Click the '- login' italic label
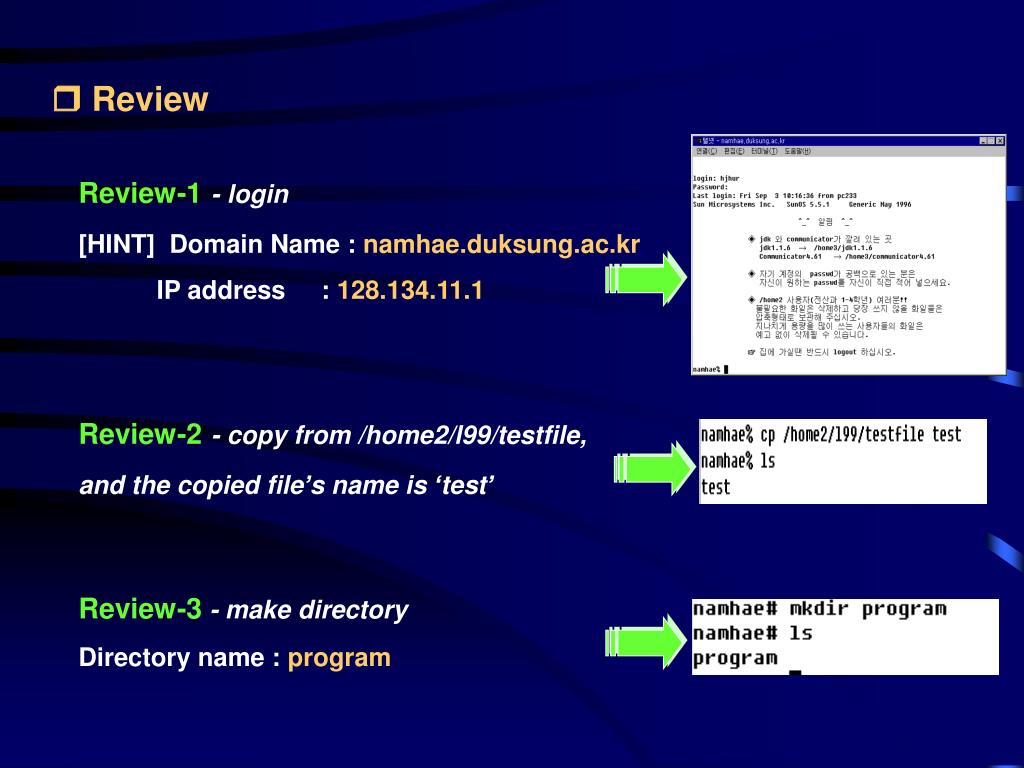1024x768 pixels. [x=250, y=195]
